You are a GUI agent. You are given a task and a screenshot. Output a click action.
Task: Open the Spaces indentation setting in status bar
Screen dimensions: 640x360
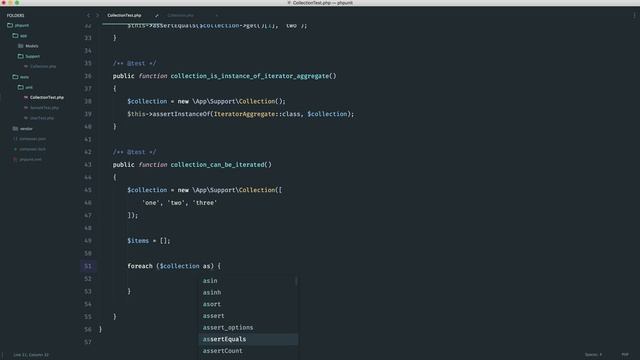point(593,355)
